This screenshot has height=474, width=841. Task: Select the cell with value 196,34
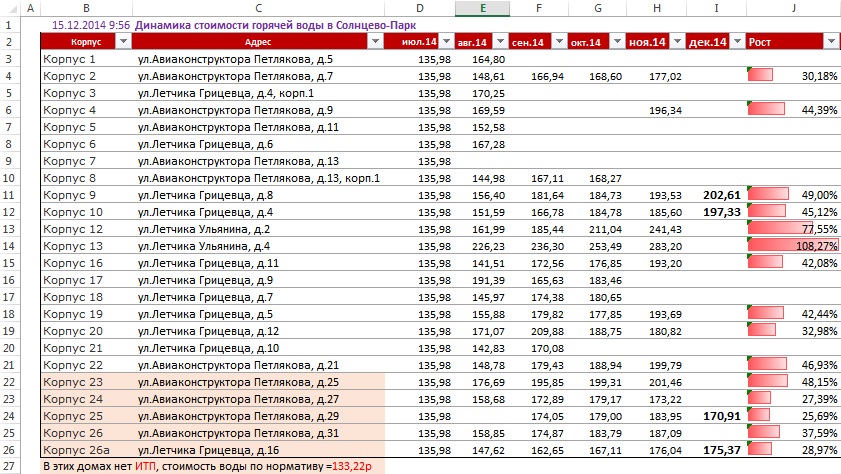pos(656,110)
